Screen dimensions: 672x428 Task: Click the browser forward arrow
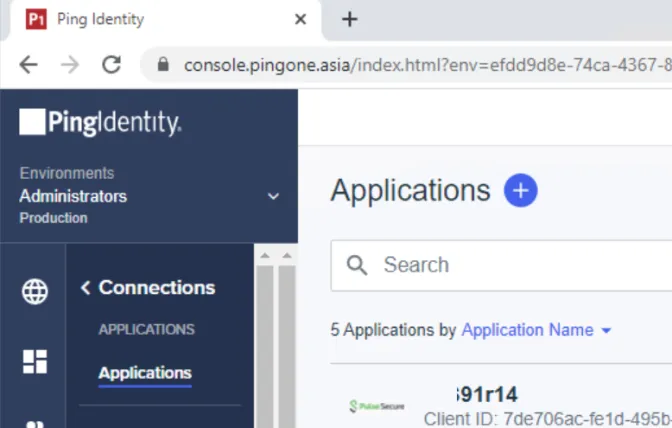click(x=70, y=65)
